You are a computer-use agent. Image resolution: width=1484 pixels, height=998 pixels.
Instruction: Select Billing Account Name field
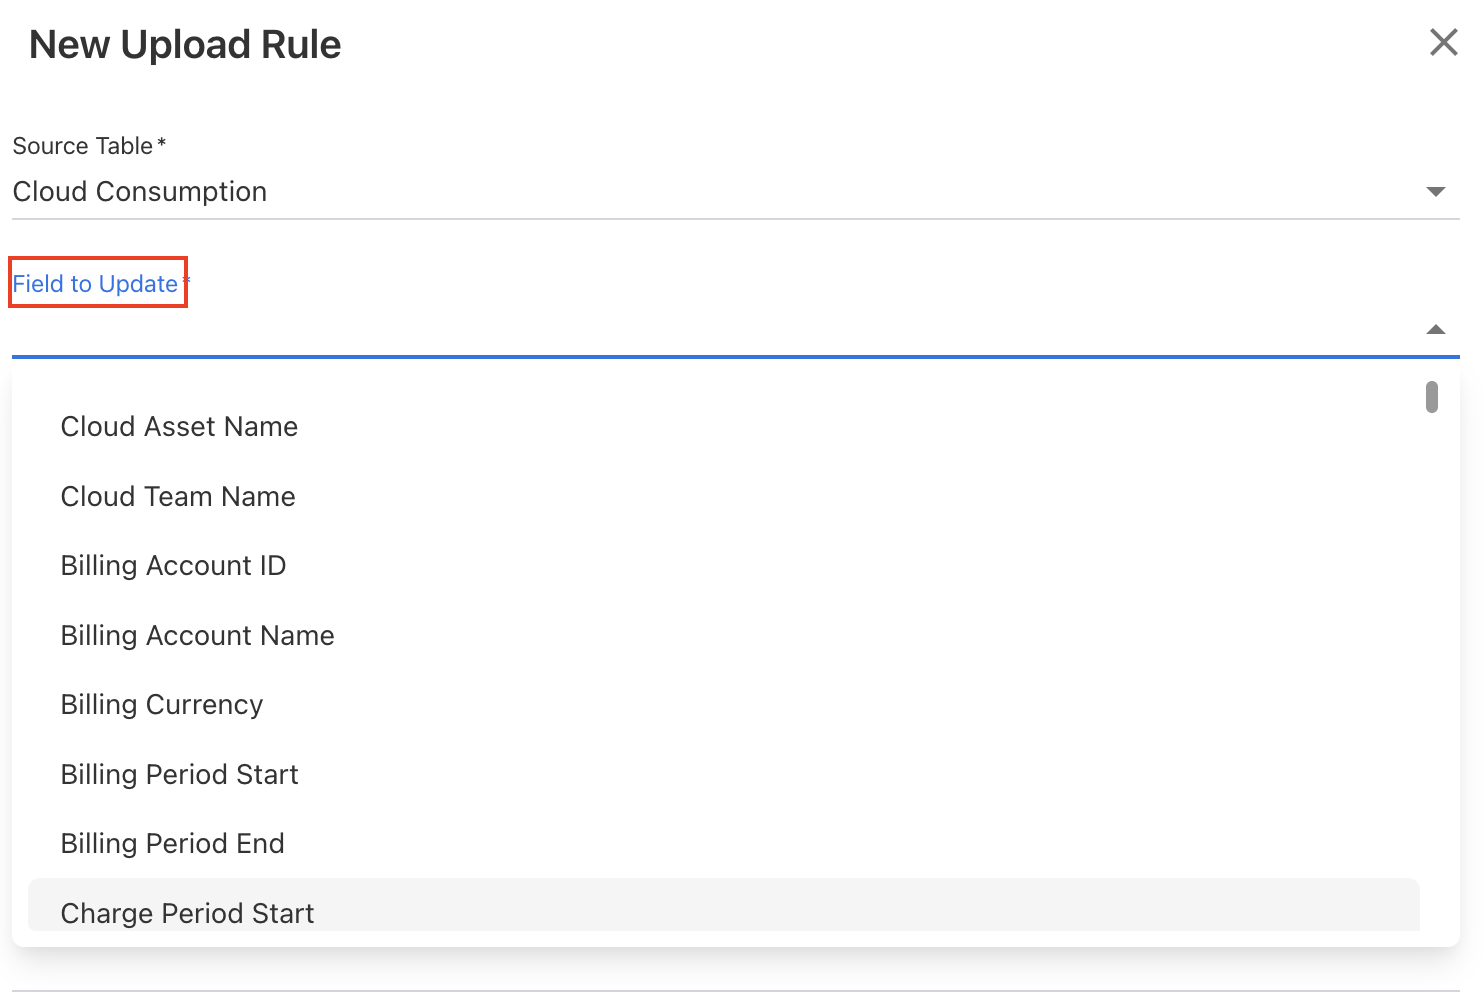coord(197,636)
